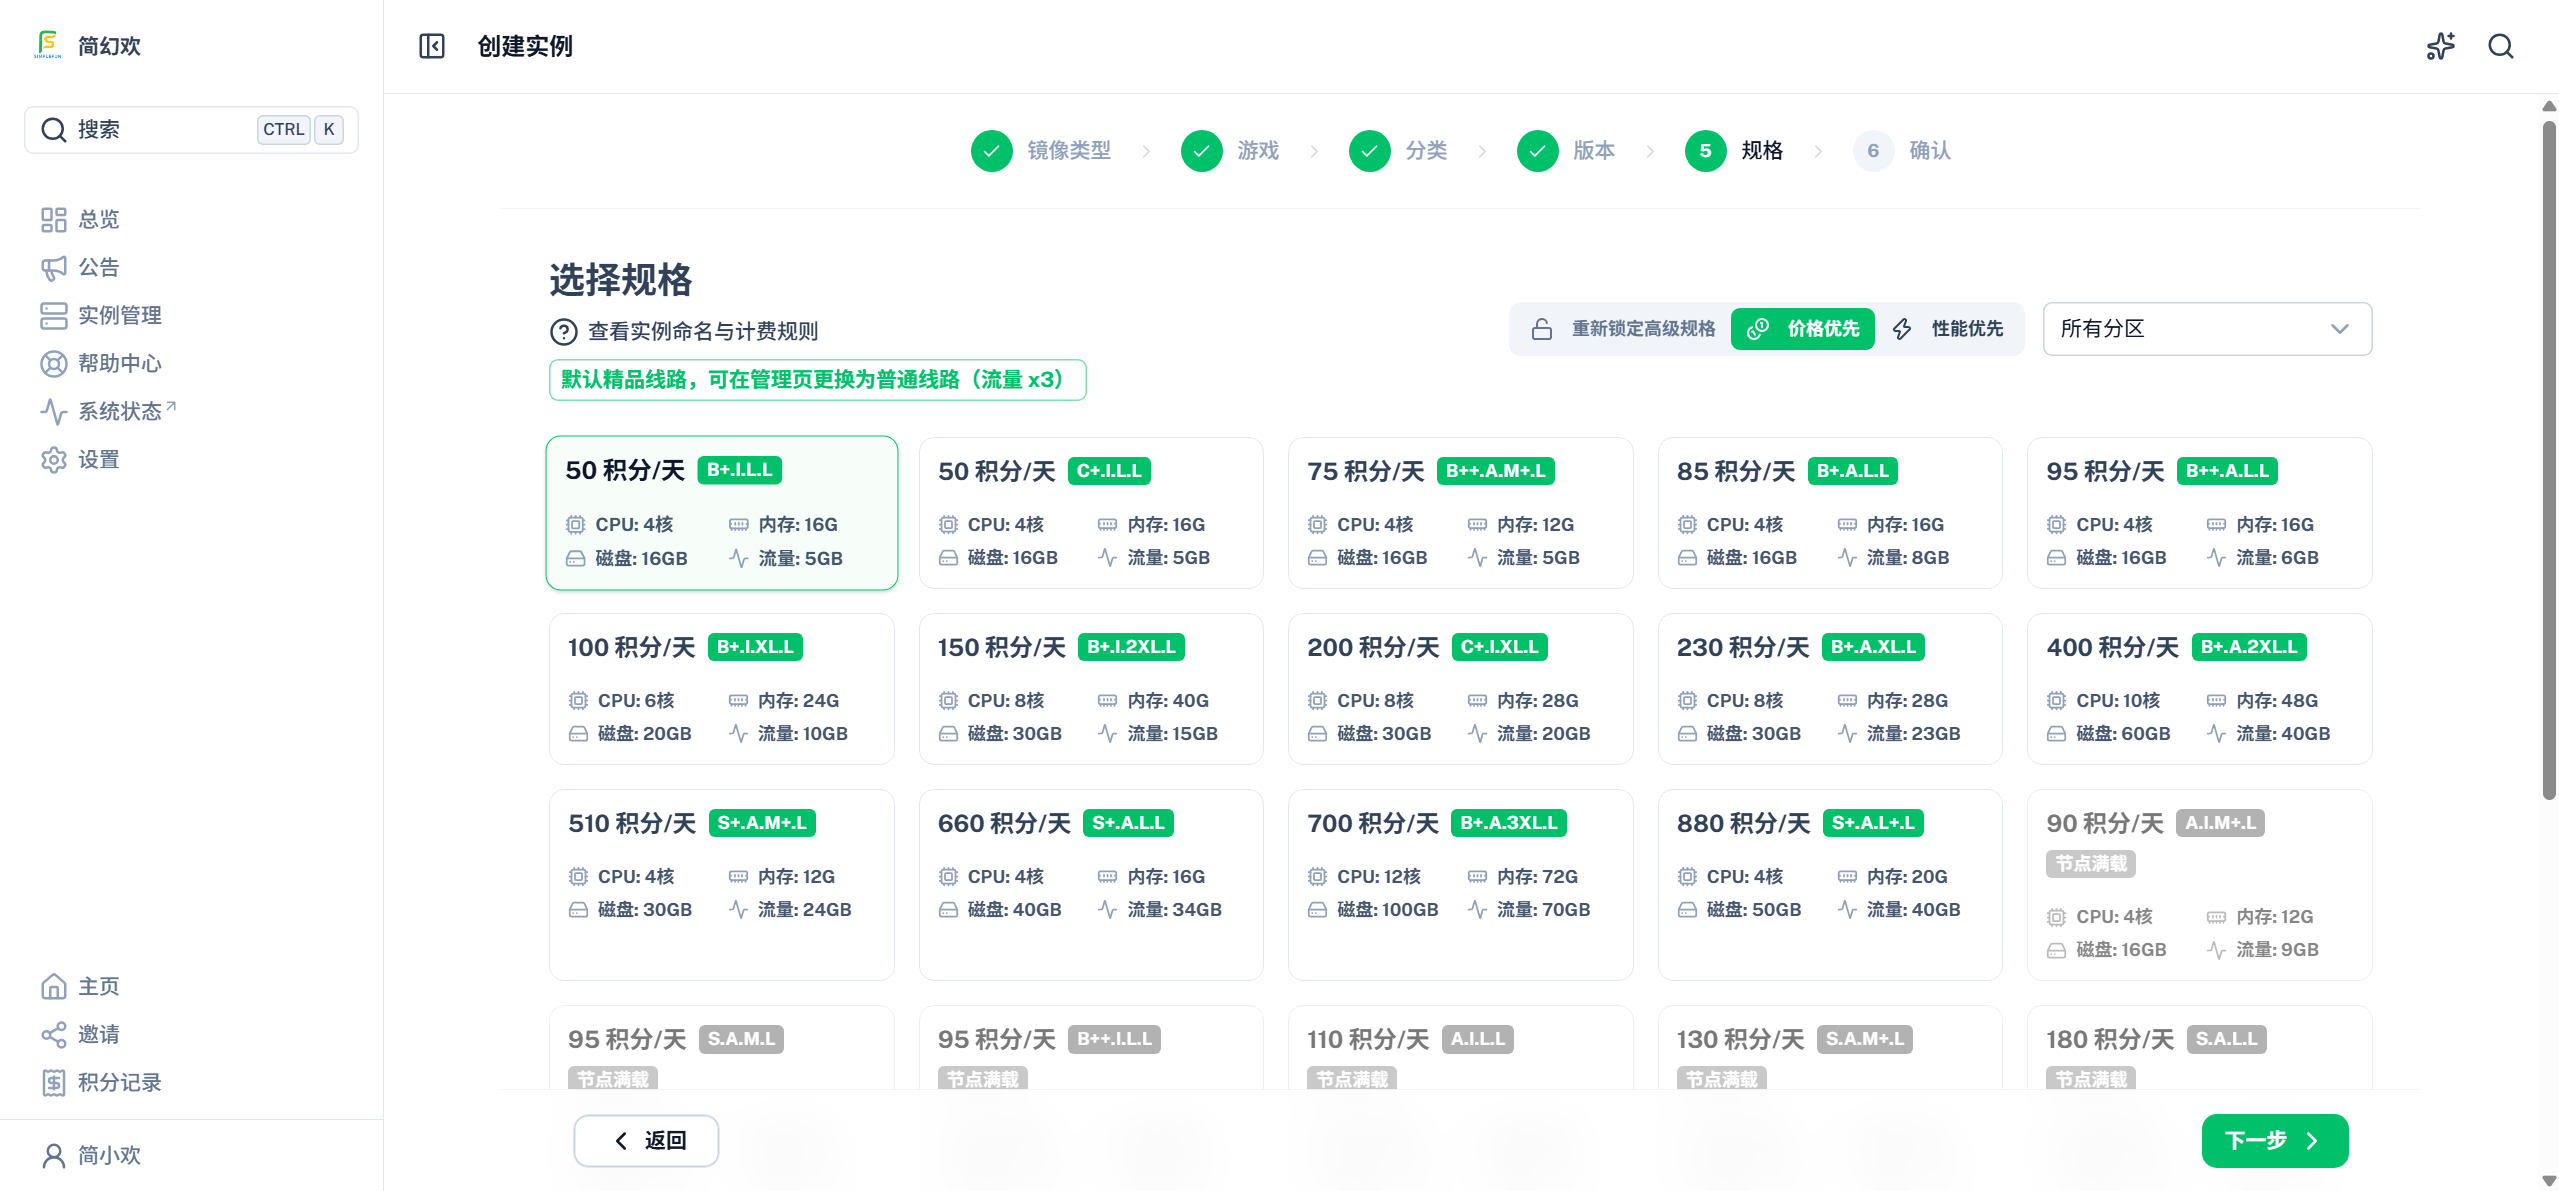Choose the 100 积分/天 B+.I.XL.L card
Screen dimensions: 2559x1191
tap(722, 689)
